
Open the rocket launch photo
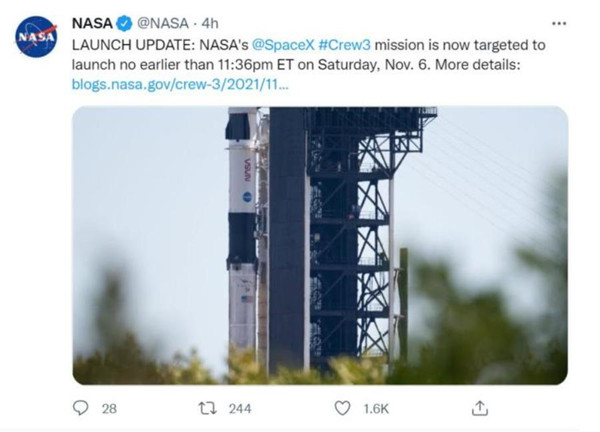coord(320,245)
